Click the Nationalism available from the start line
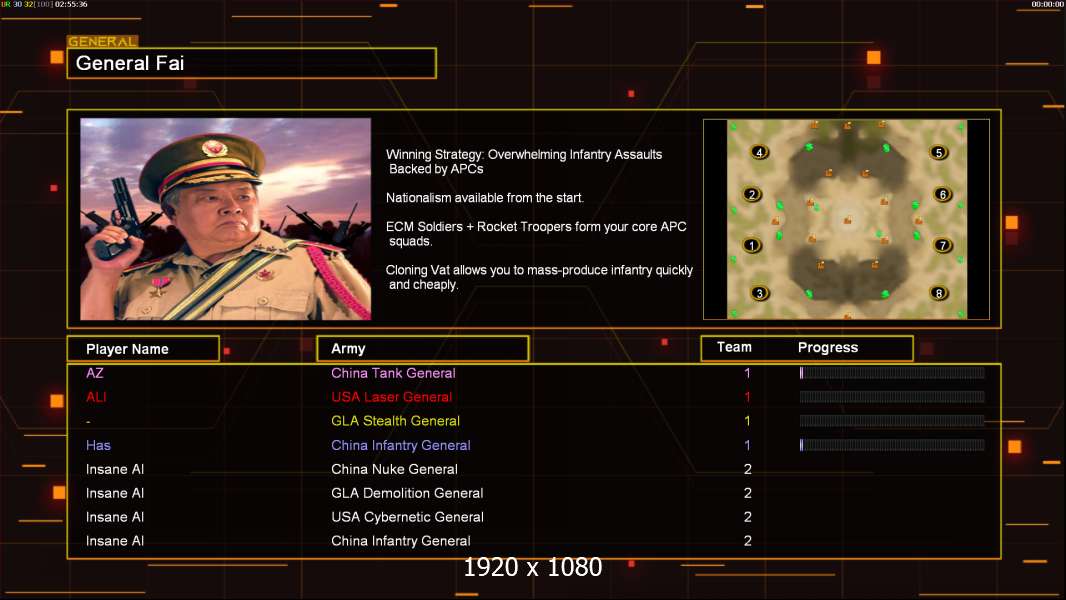The height and width of the screenshot is (600, 1066). (485, 198)
